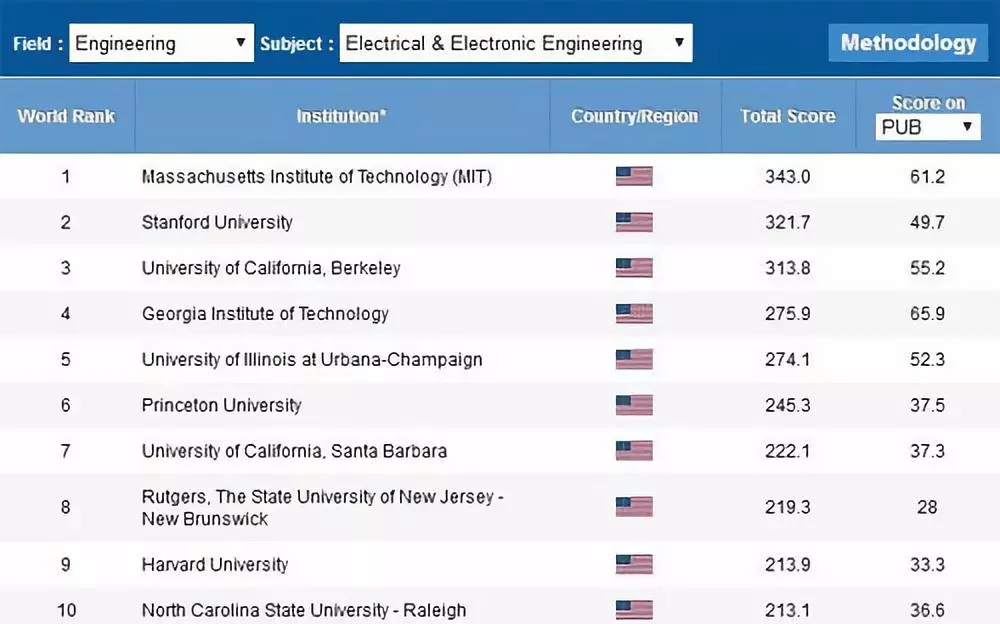Click the Institution column header
The image size is (1000, 624).
click(x=341, y=116)
